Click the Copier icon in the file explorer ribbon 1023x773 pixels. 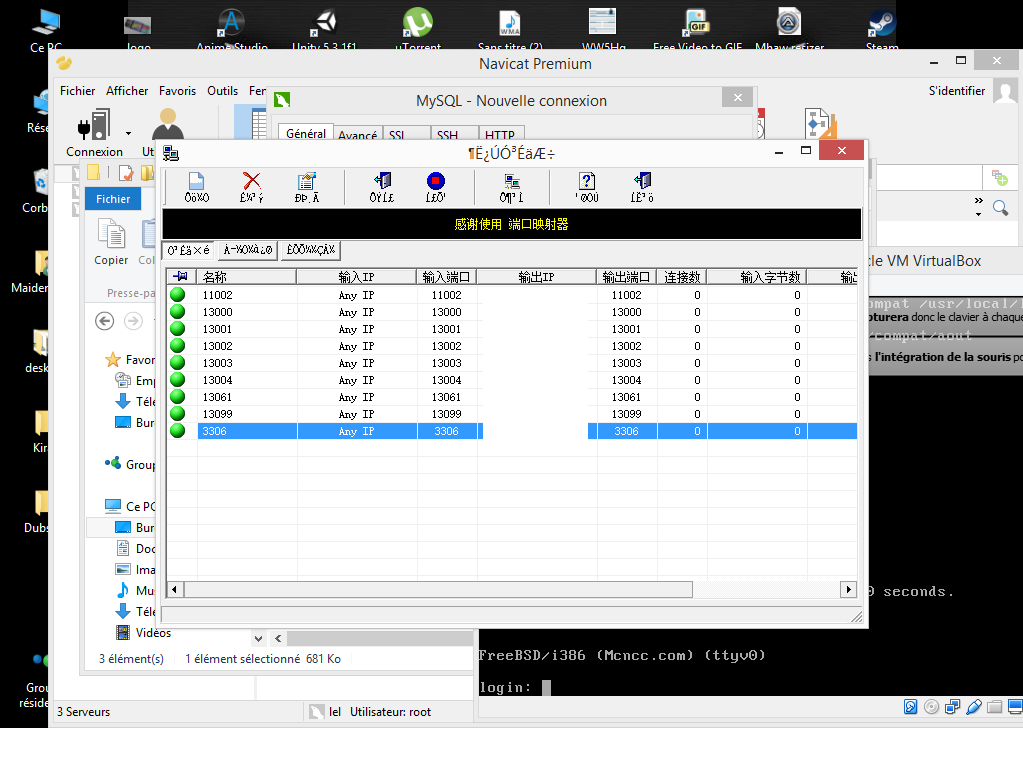pyautogui.click(x=112, y=234)
